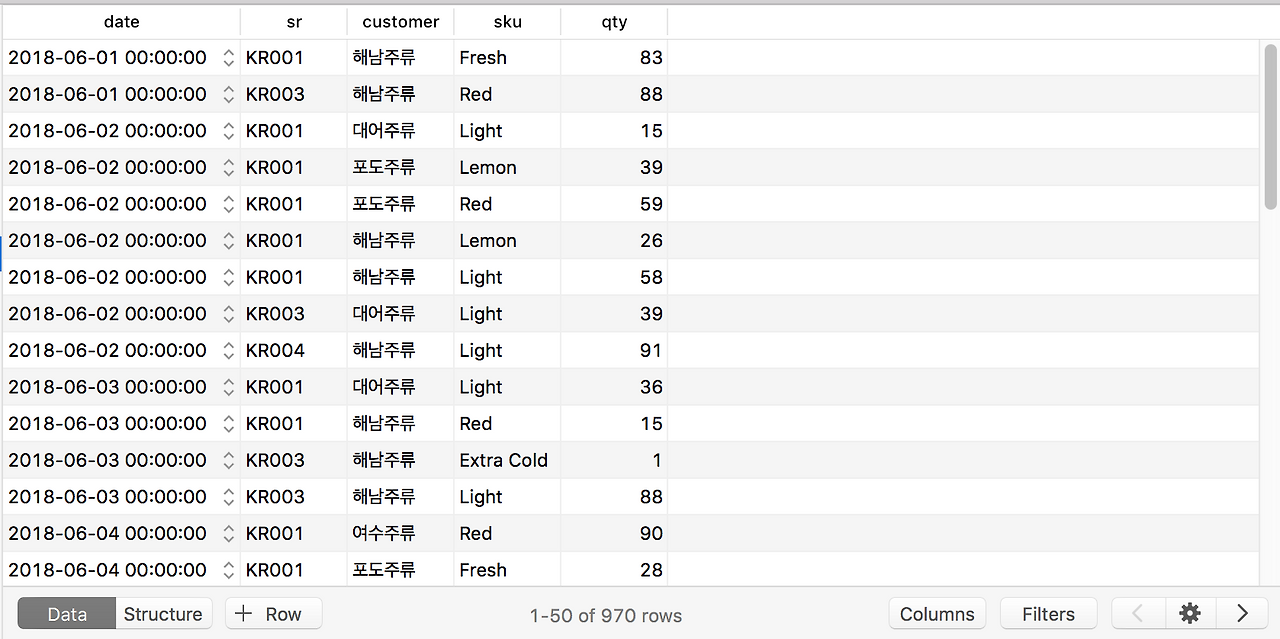This screenshot has height=639, width=1280.
Task: Click the plus icon on the Row button
Action: (x=242, y=613)
